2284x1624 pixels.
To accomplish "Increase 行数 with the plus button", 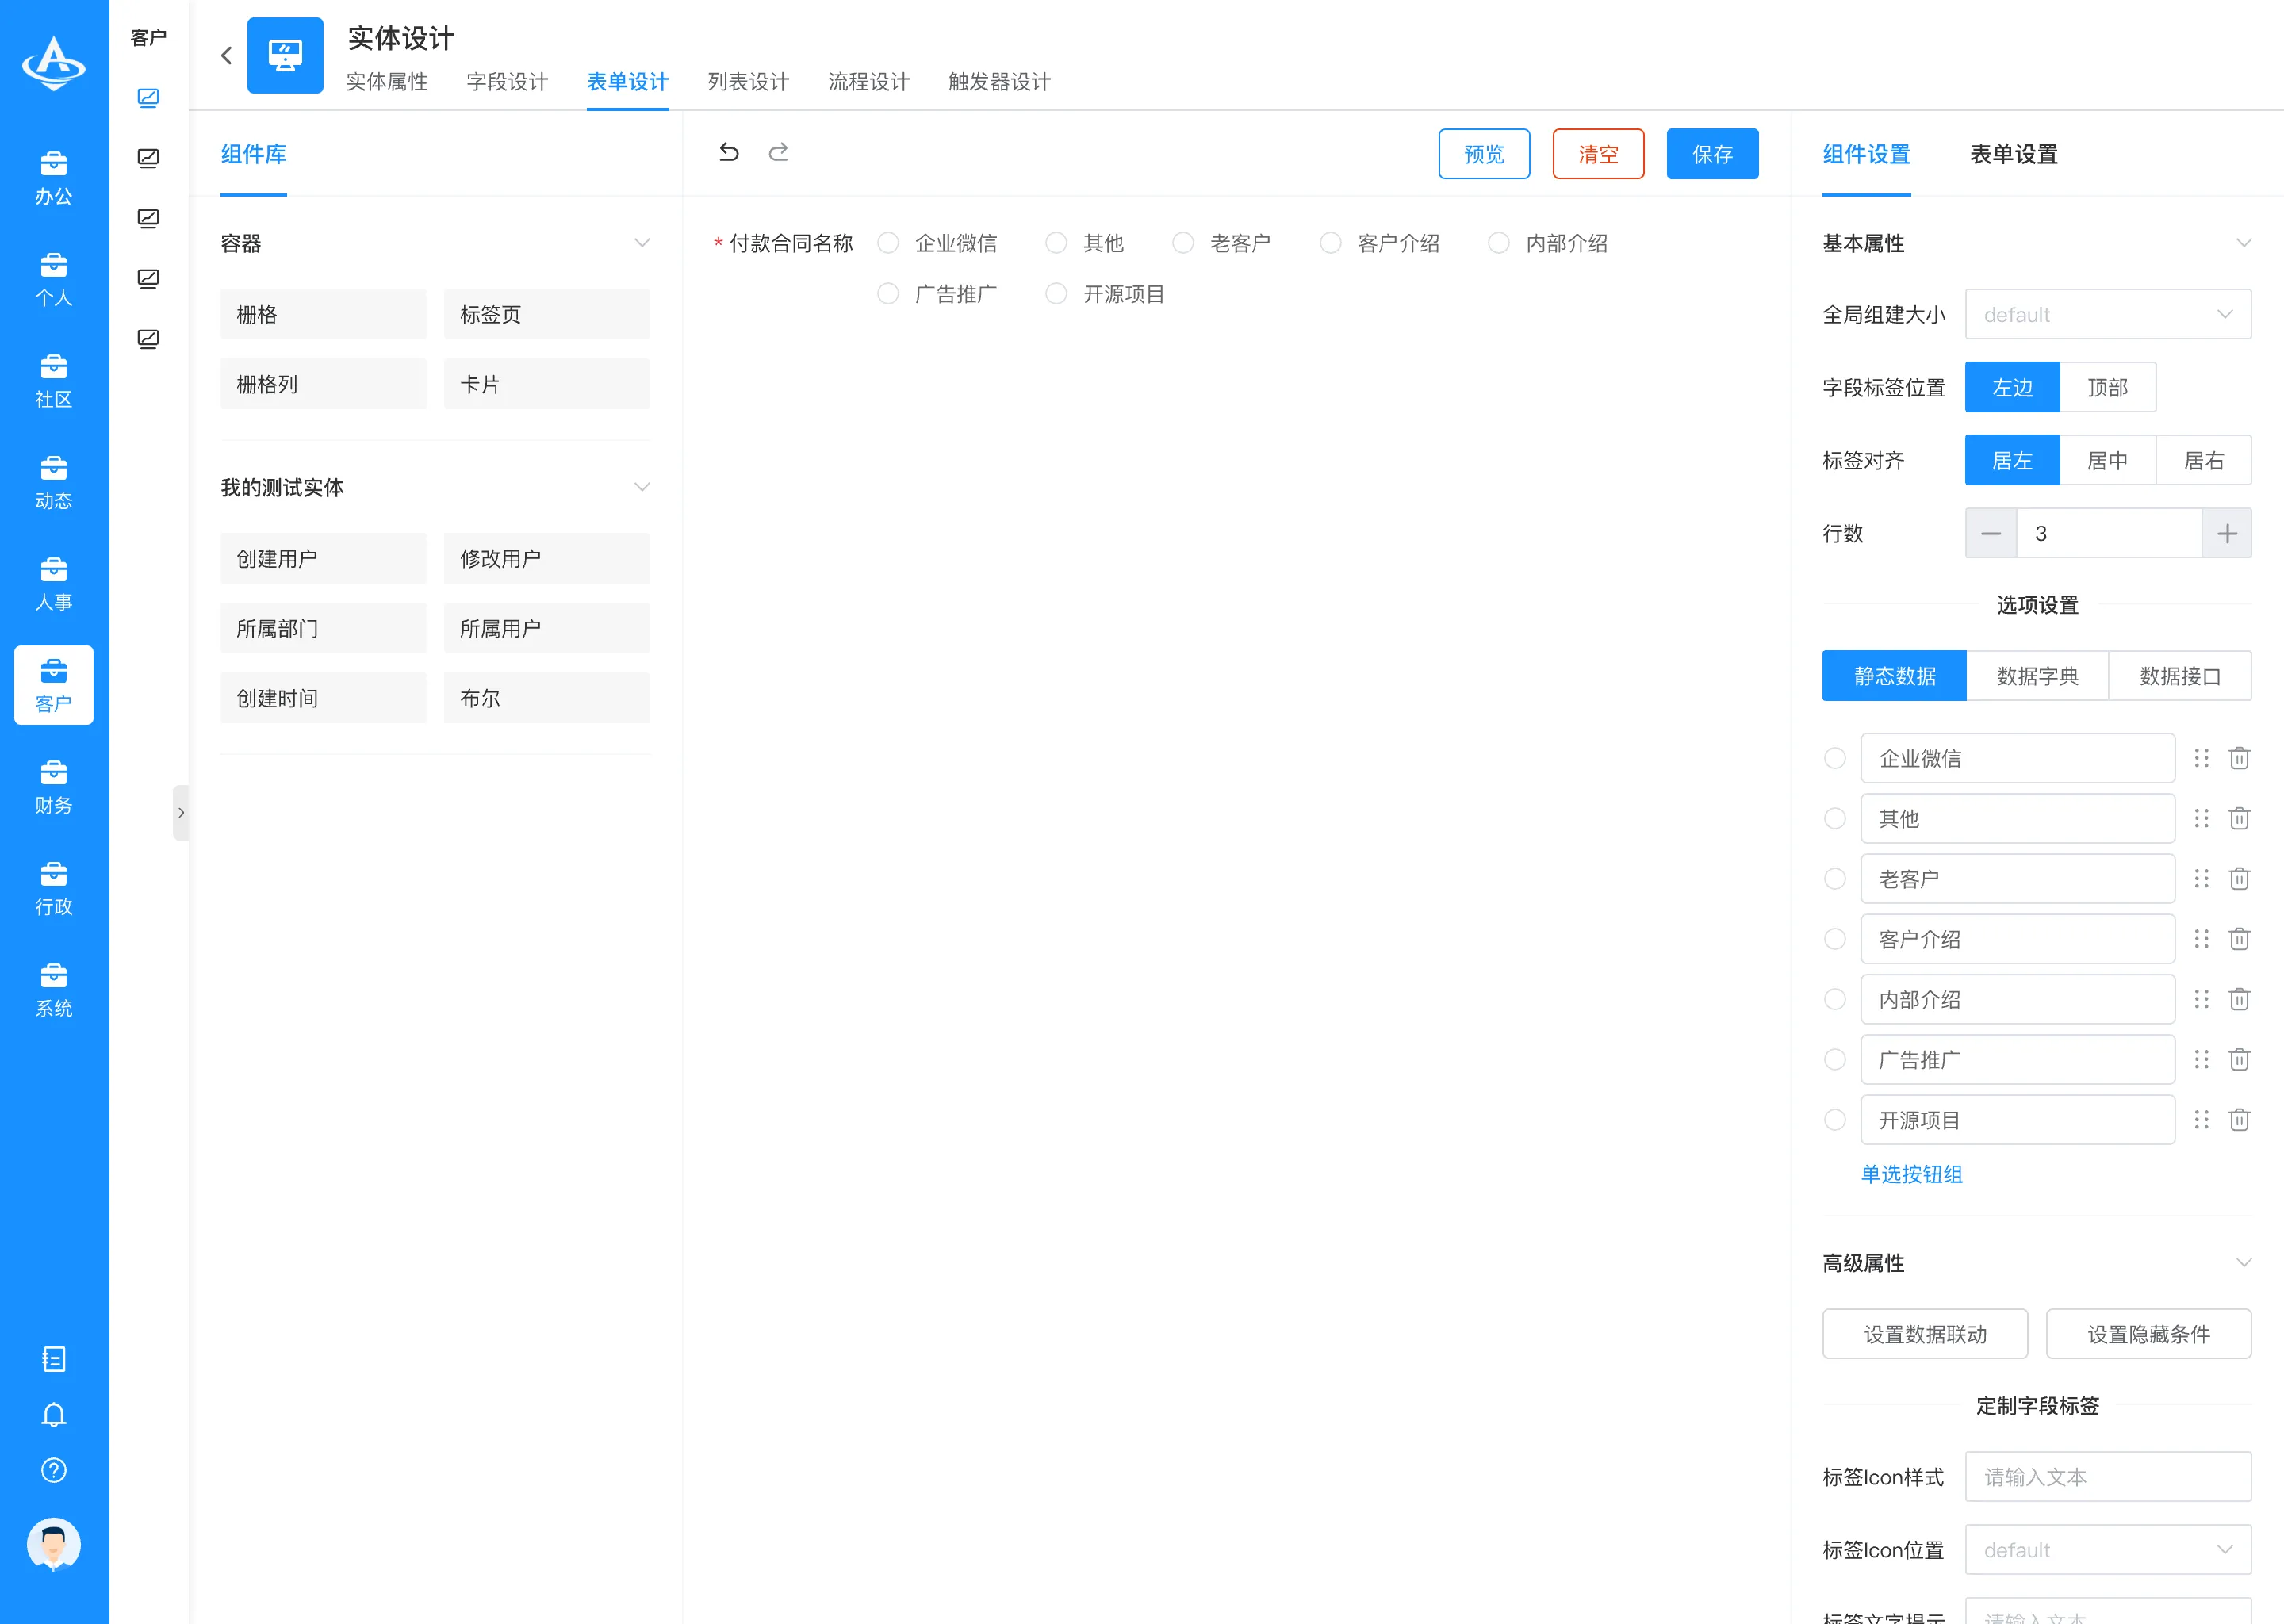I will [x=2227, y=533].
